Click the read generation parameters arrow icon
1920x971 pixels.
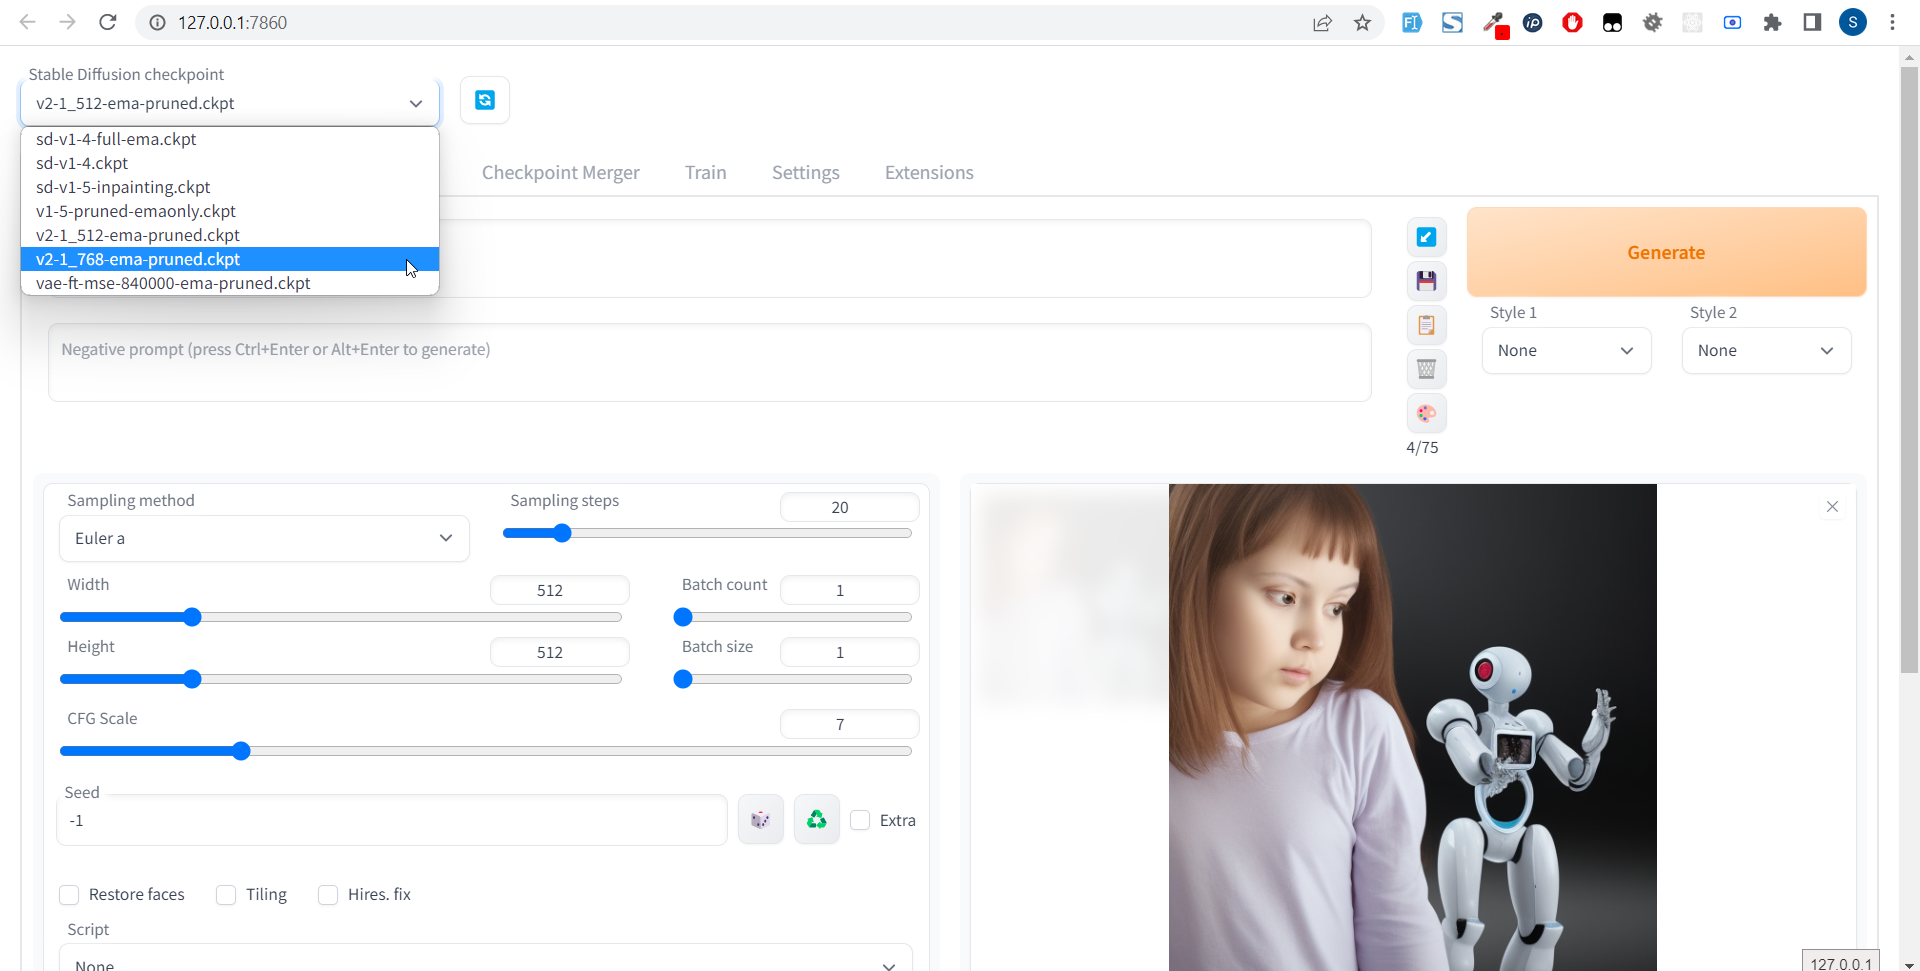point(1426,237)
